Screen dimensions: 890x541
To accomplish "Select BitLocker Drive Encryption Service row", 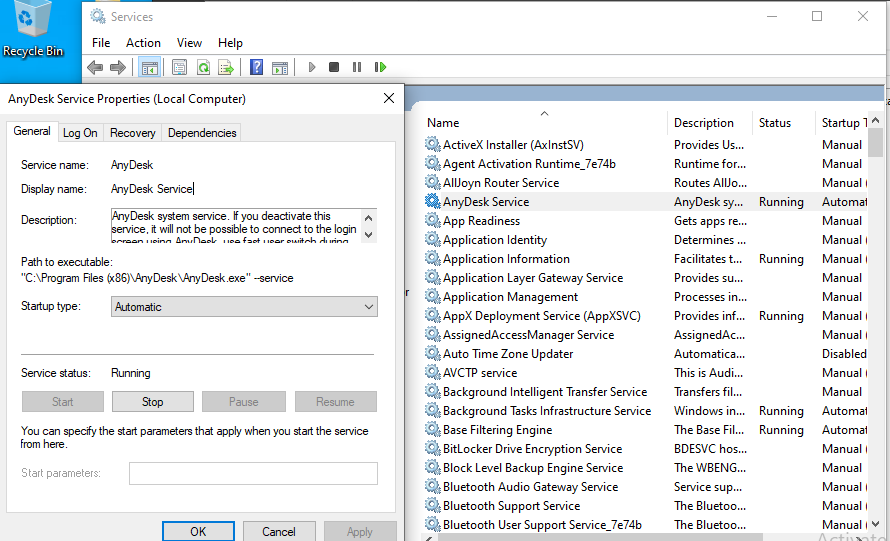I will 646,448.
